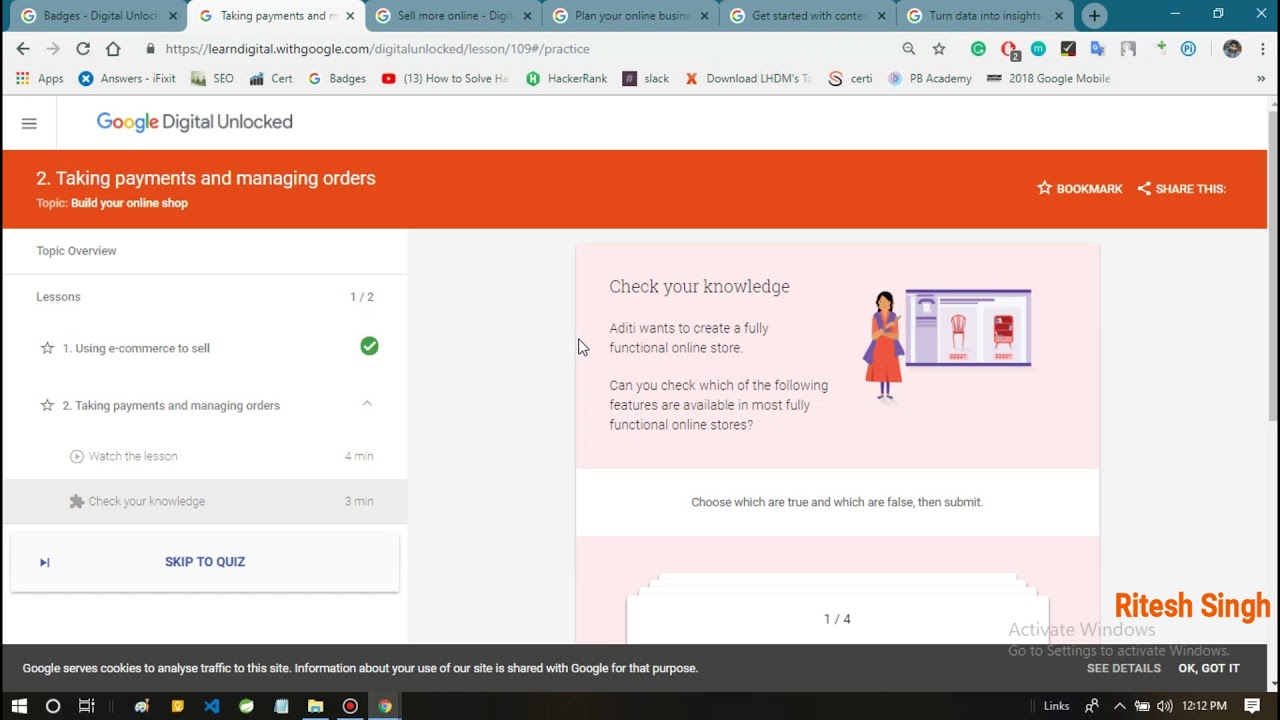This screenshot has height=720, width=1280.
Task: Click the star beside Using e-commerce to sell
Action: pyautogui.click(x=47, y=348)
